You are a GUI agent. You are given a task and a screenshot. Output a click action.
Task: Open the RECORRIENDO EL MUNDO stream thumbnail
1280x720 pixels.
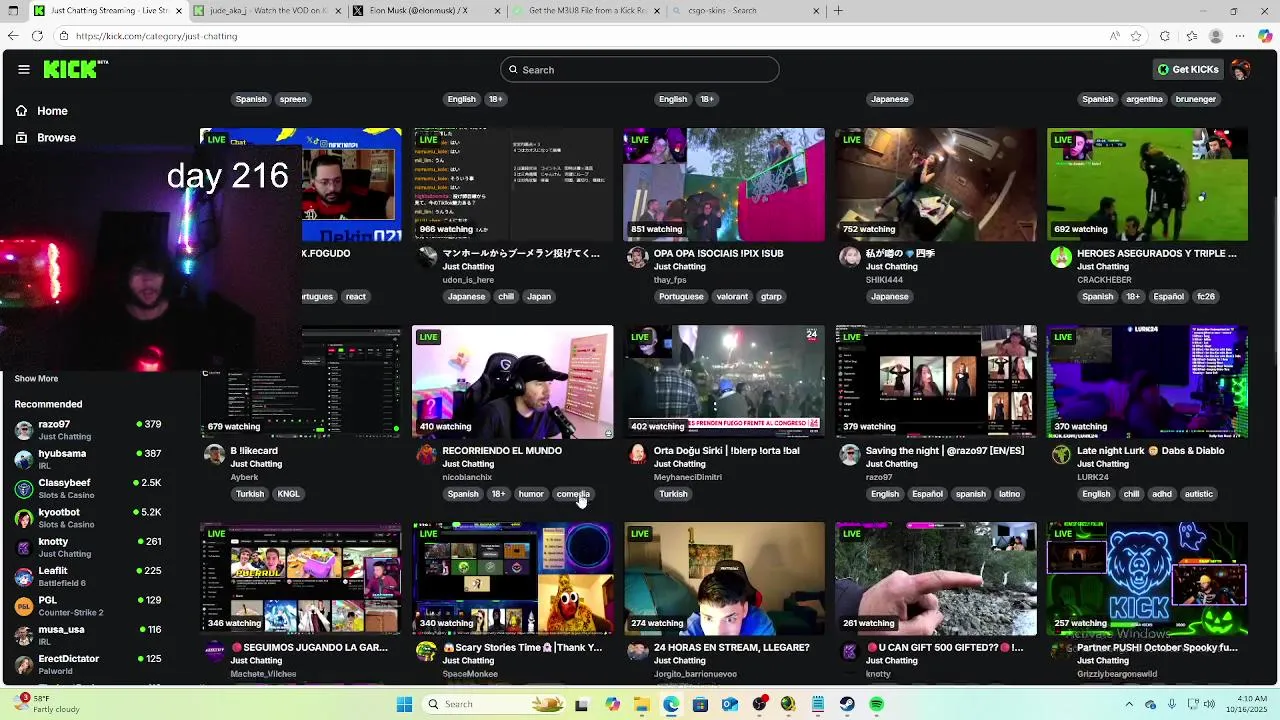512,381
